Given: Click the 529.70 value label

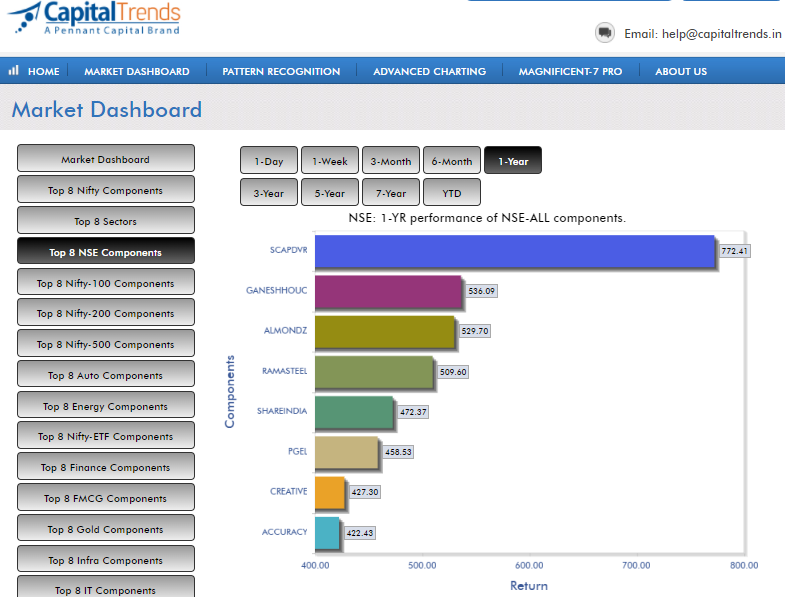Looking at the screenshot, I should pyautogui.click(x=475, y=331).
